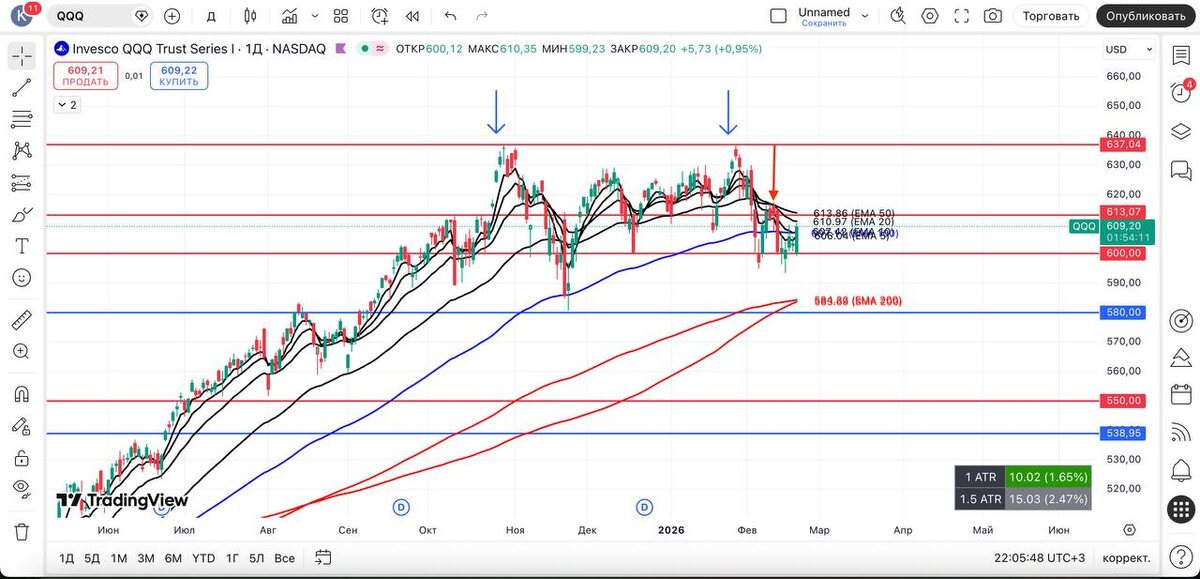The image size is (1200, 579).
Task: Undo the last action
Action: (450, 16)
